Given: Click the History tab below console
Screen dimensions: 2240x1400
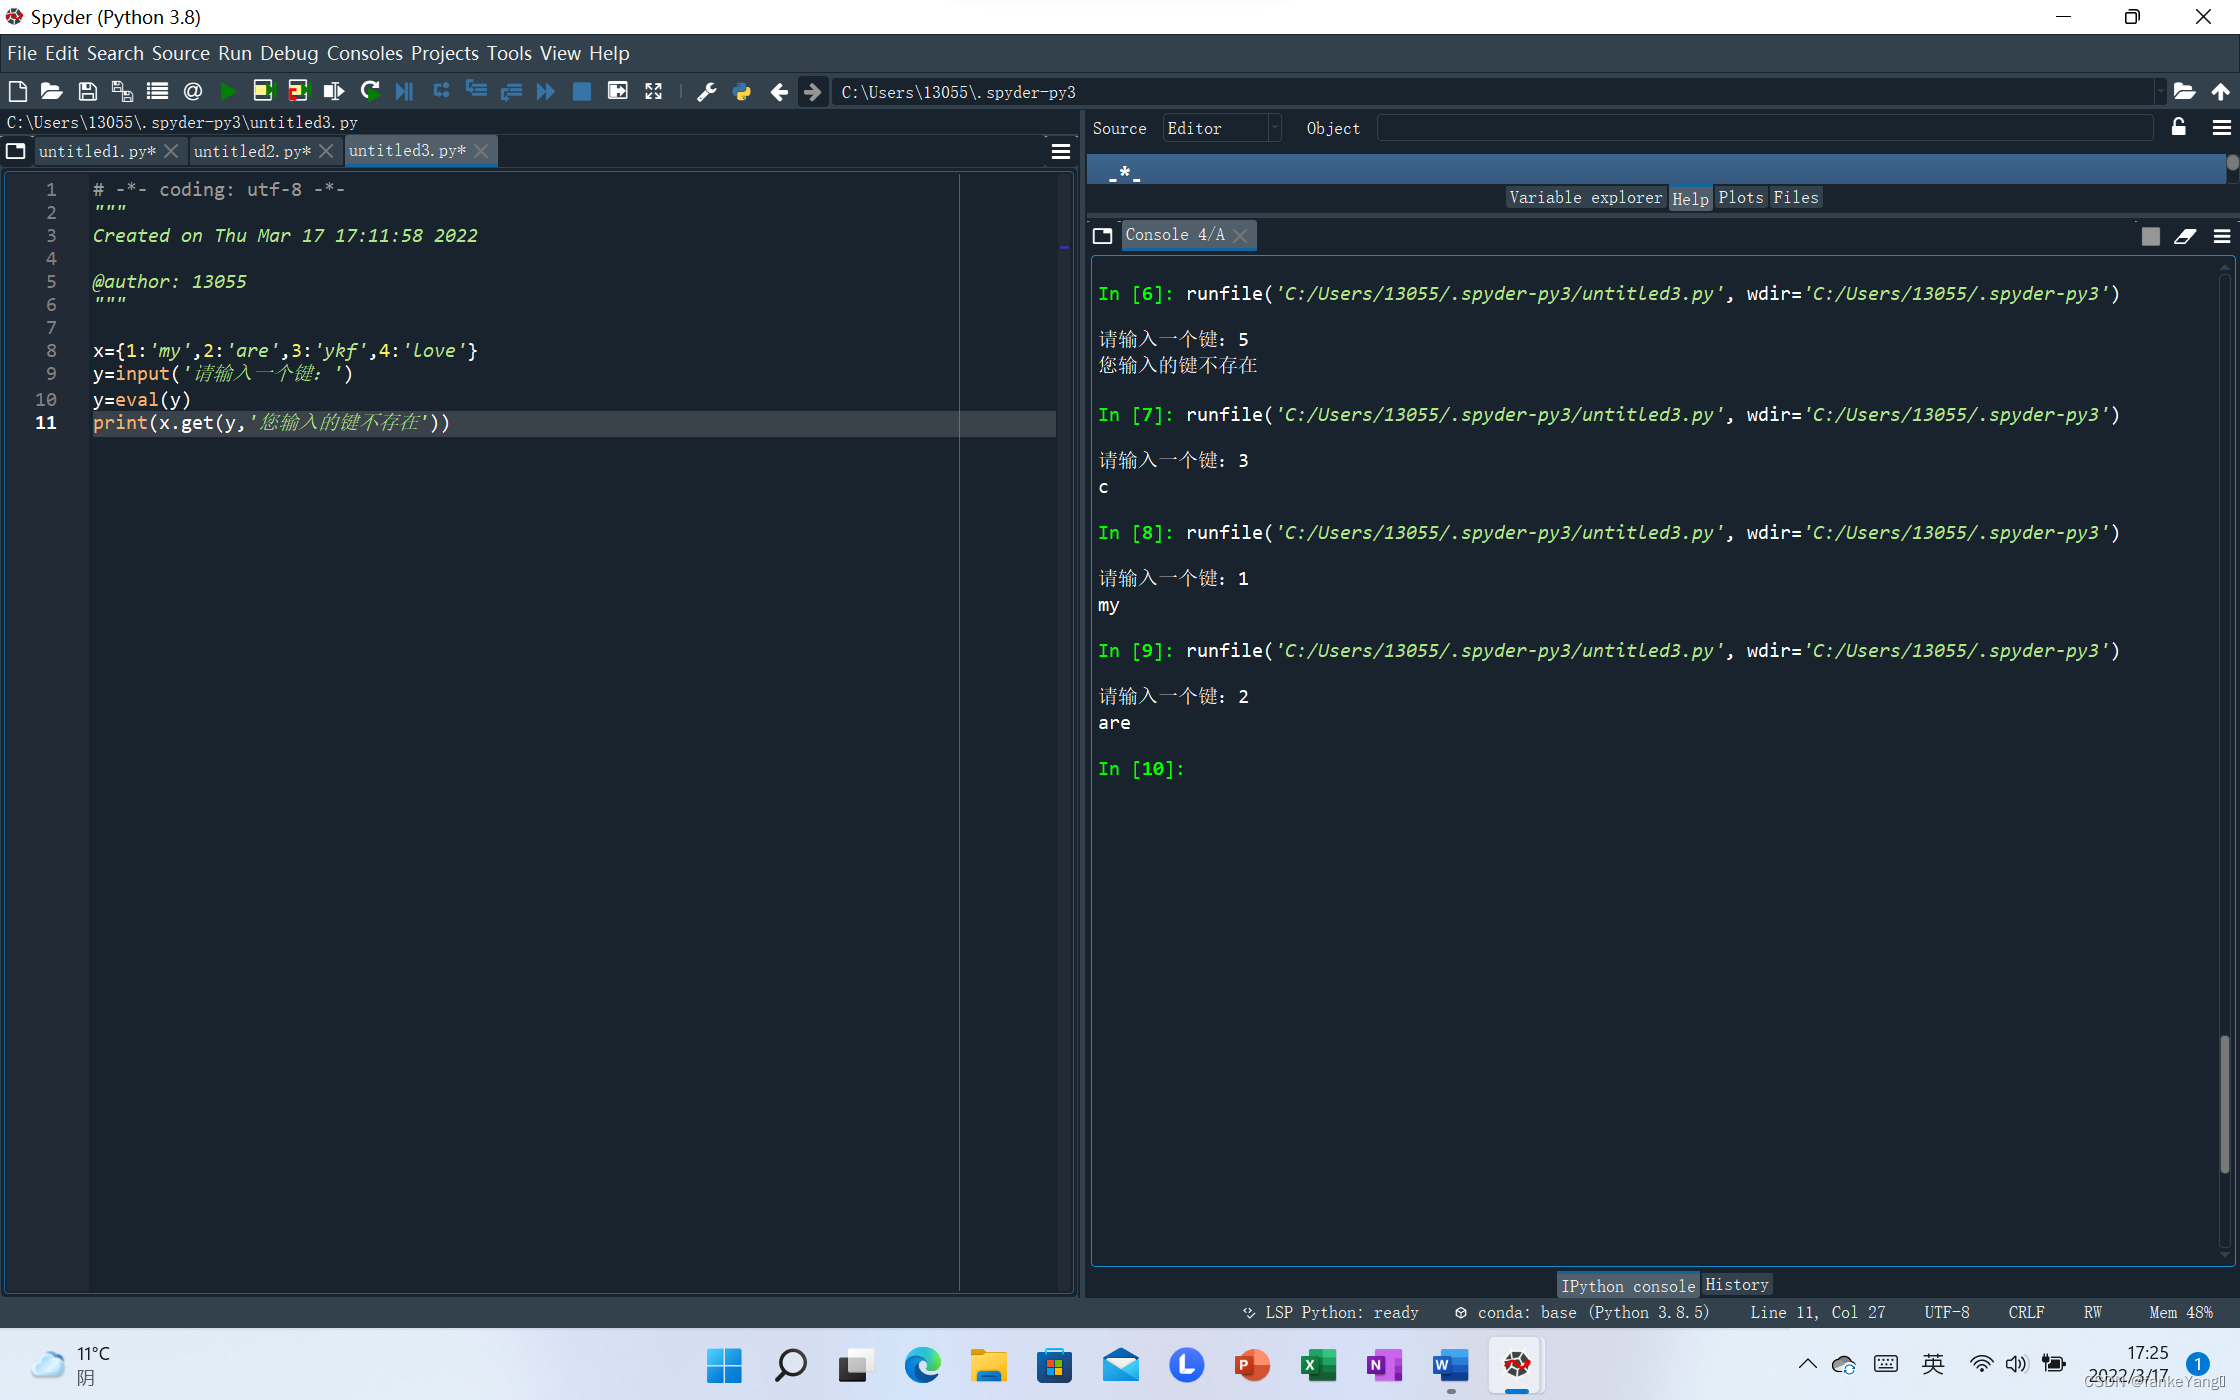Looking at the screenshot, I should tap(1736, 1285).
